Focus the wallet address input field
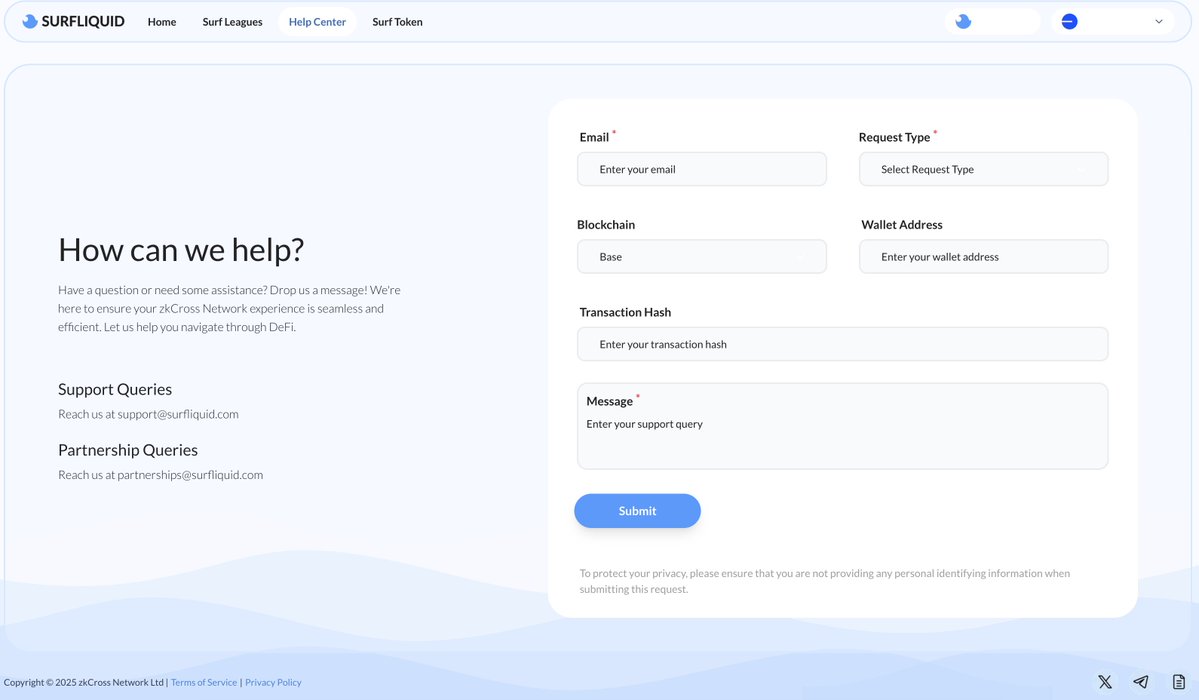The width and height of the screenshot is (1199, 700). pyautogui.click(x=983, y=256)
